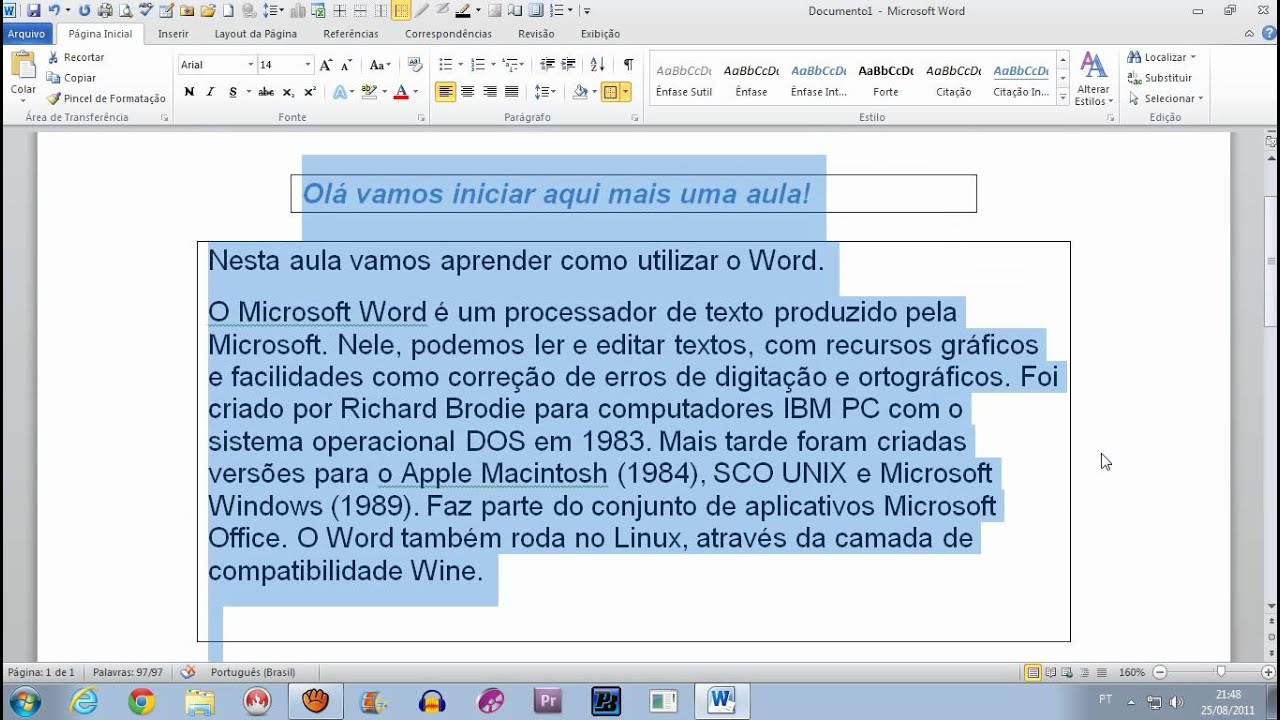
Task: Switch to Correspondências tab
Action: pyautogui.click(x=449, y=34)
